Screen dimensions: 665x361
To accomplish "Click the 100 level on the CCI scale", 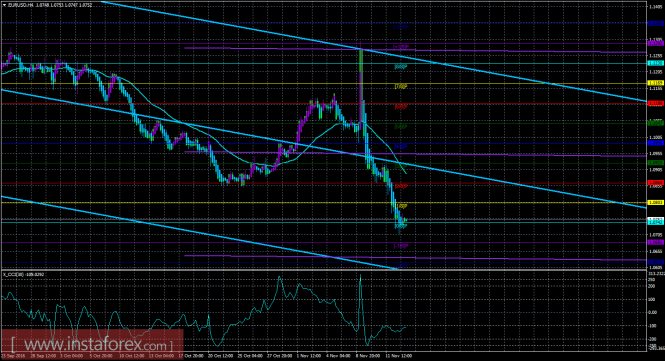I will (x=652, y=299).
